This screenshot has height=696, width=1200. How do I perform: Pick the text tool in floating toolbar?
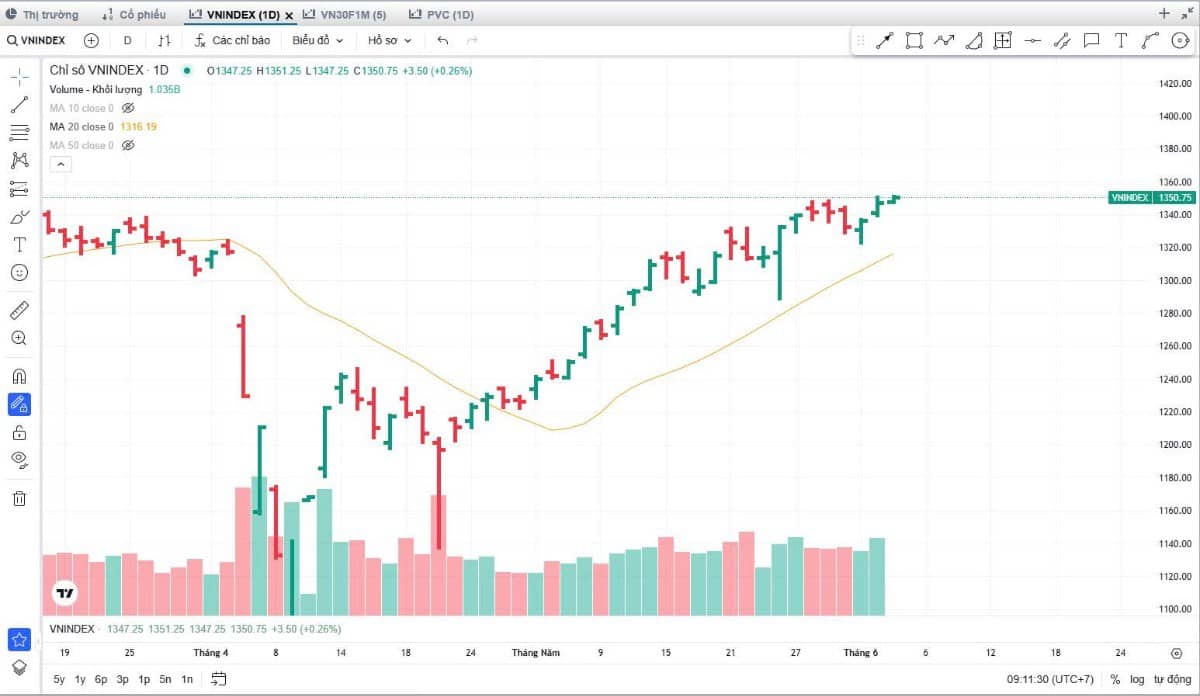pyautogui.click(x=1121, y=41)
